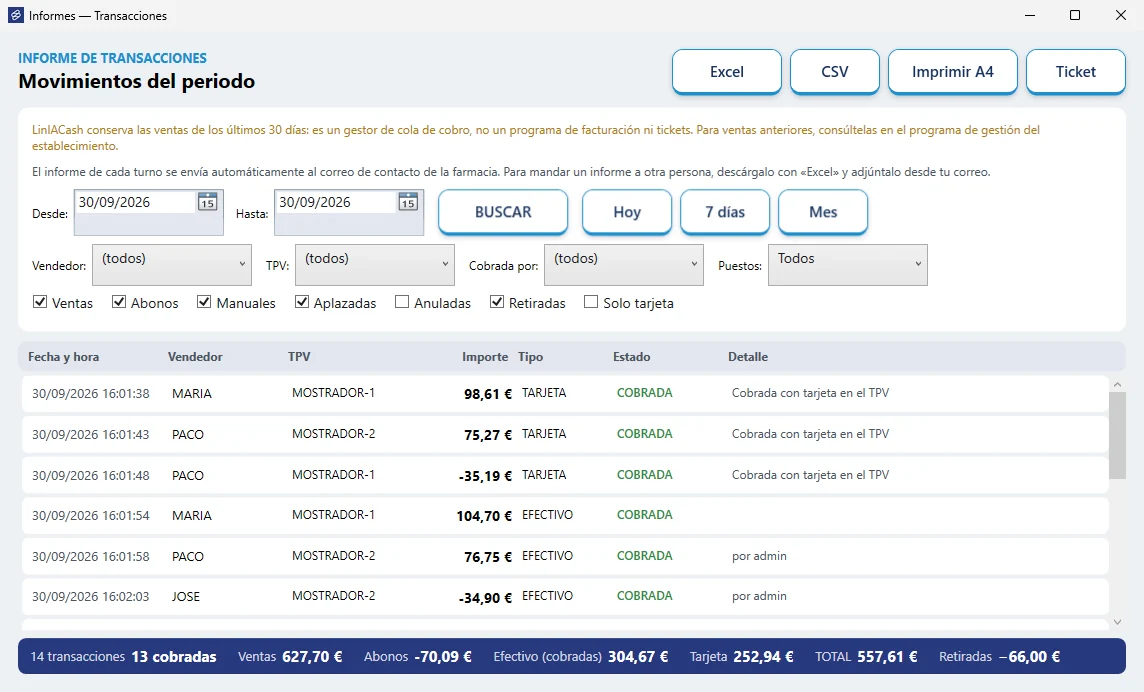The width and height of the screenshot is (1144, 692).
Task: Click the '13 cobradas' summary text
Action: [x=174, y=657]
